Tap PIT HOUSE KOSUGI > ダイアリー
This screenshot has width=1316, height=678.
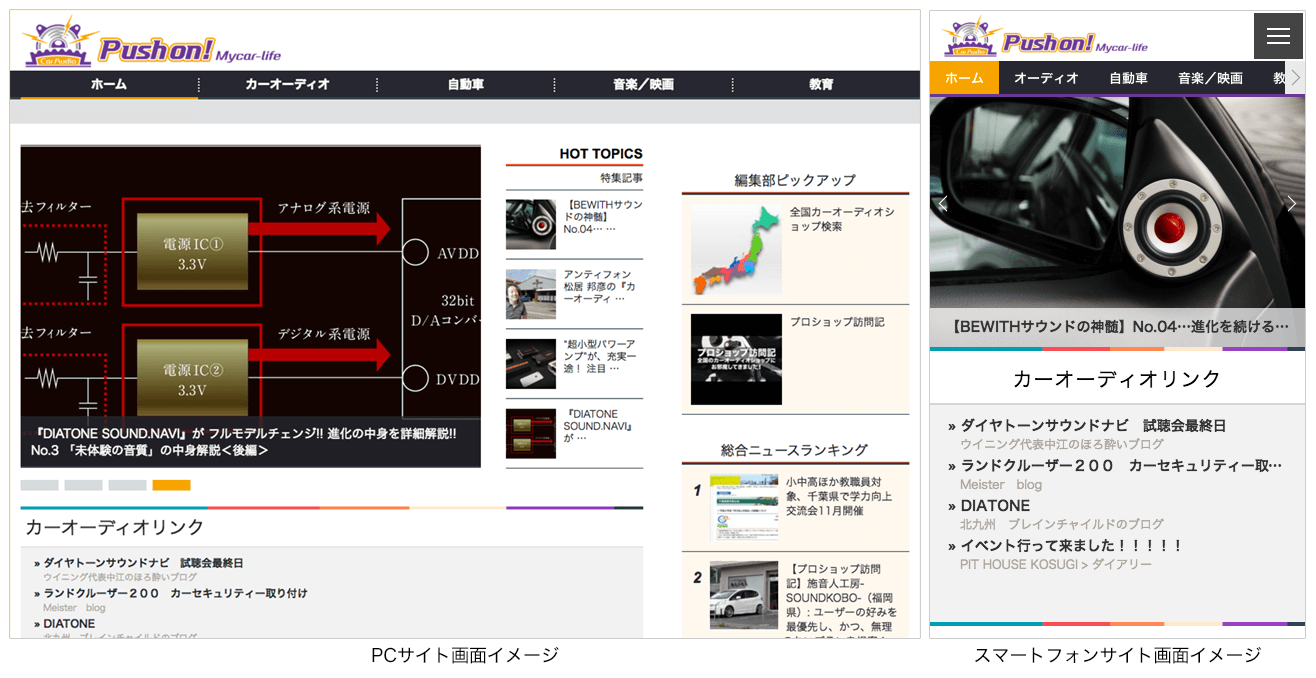coord(1056,564)
